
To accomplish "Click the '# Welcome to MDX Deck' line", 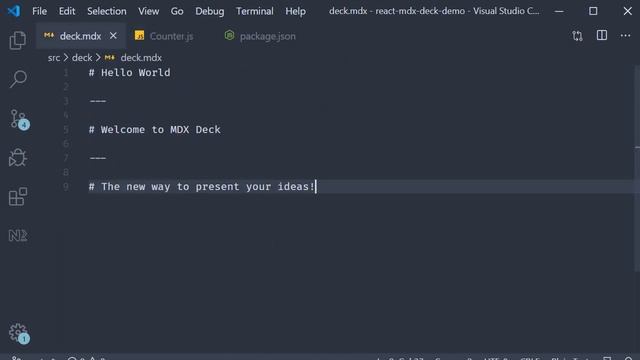I will point(155,129).
